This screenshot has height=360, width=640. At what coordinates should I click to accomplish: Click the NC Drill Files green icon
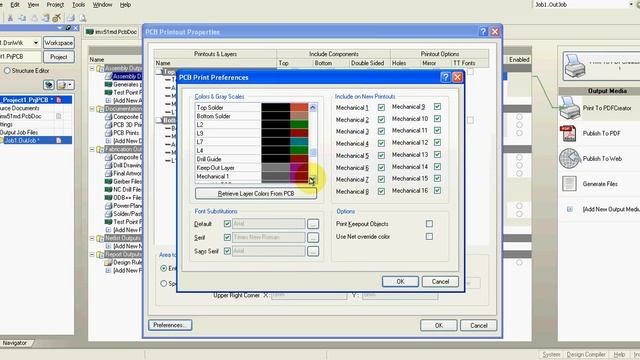(108, 189)
